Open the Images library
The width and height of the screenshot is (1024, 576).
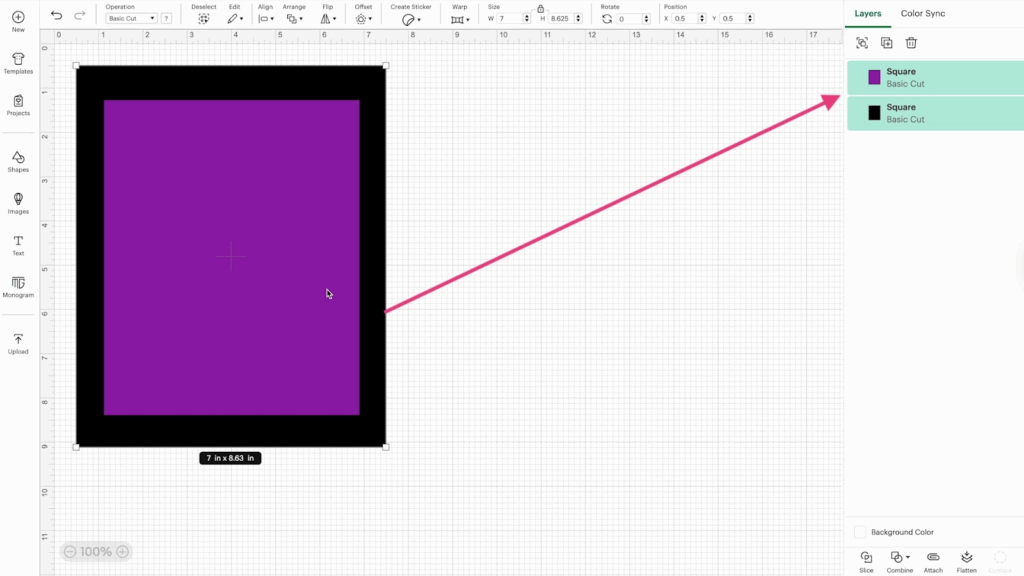click(x=18, y=203)
